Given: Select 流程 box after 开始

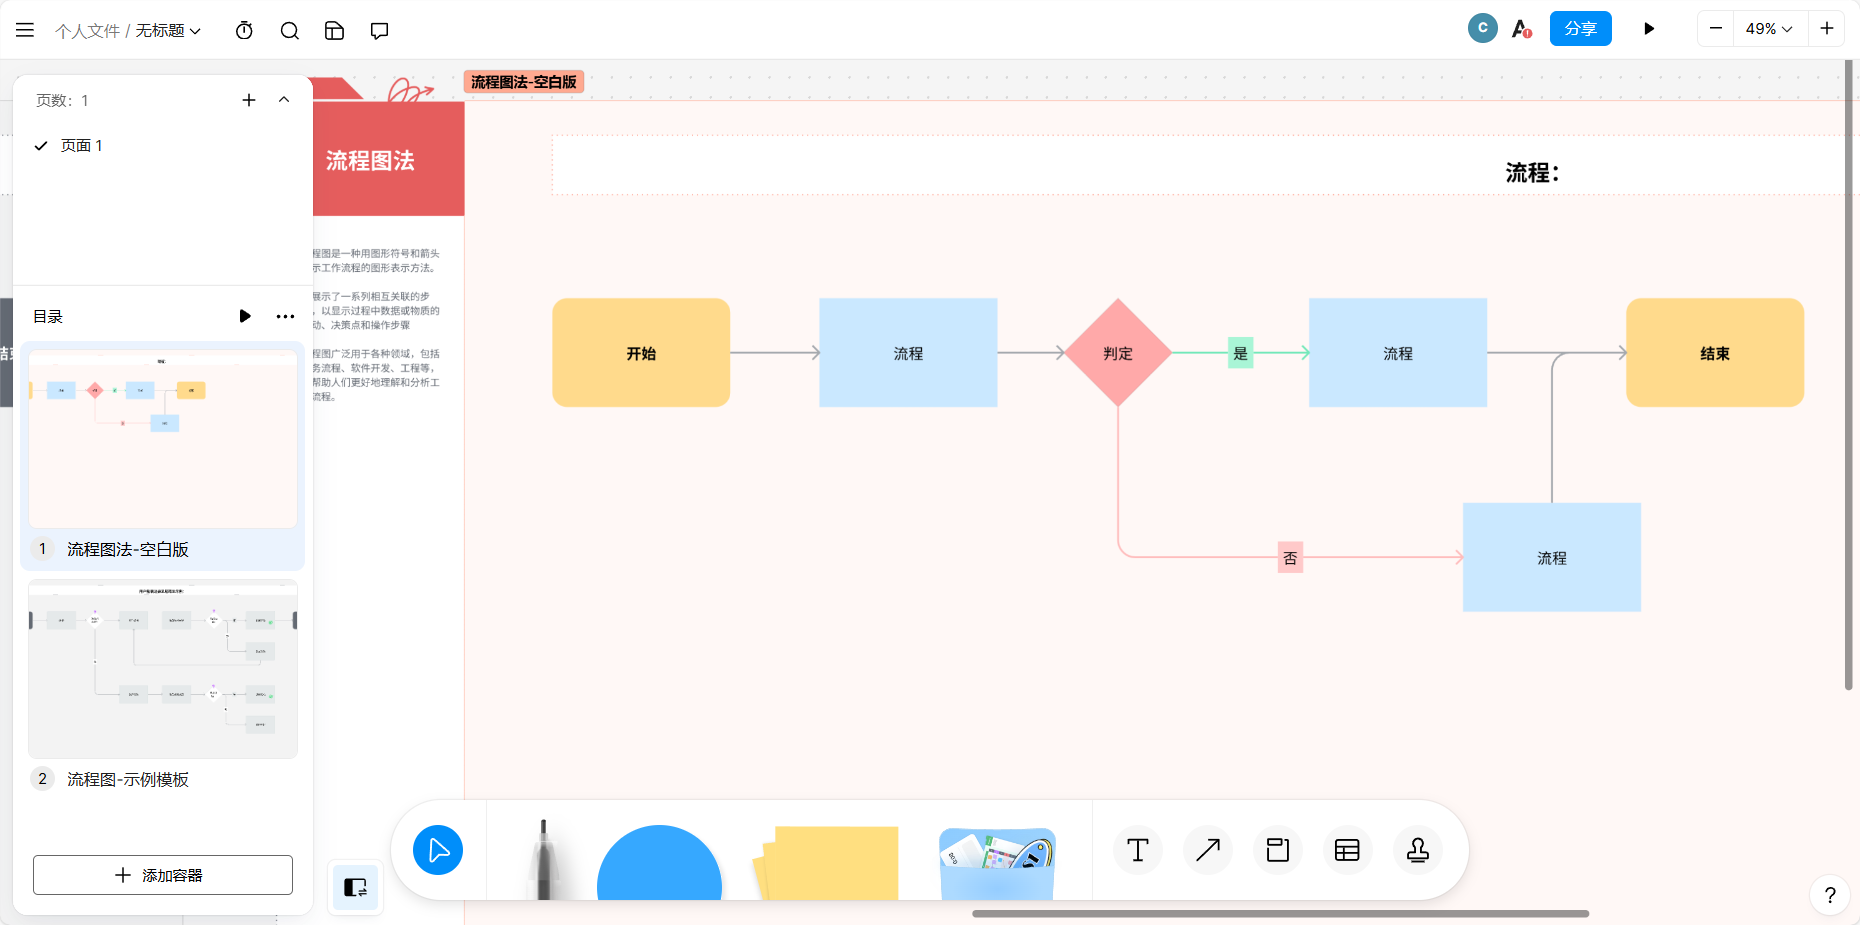Looking at the screenshot, I should pos(908,352).
